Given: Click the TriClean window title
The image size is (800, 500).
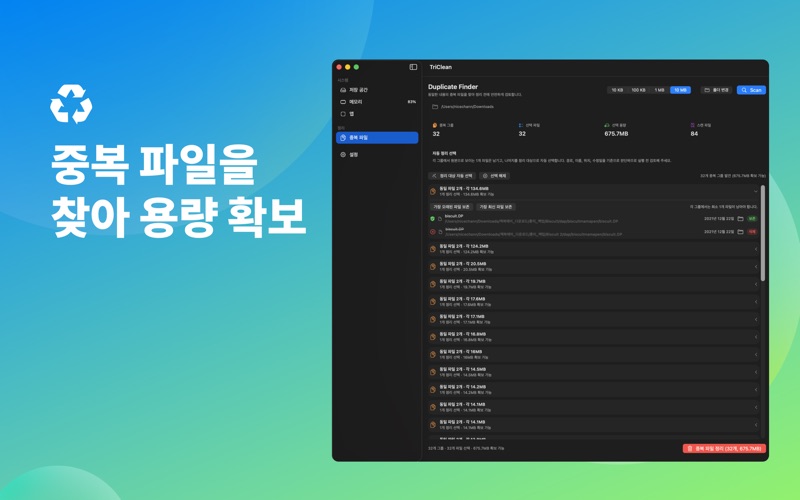Looking at the screenshot, I should tap(440, 67).
